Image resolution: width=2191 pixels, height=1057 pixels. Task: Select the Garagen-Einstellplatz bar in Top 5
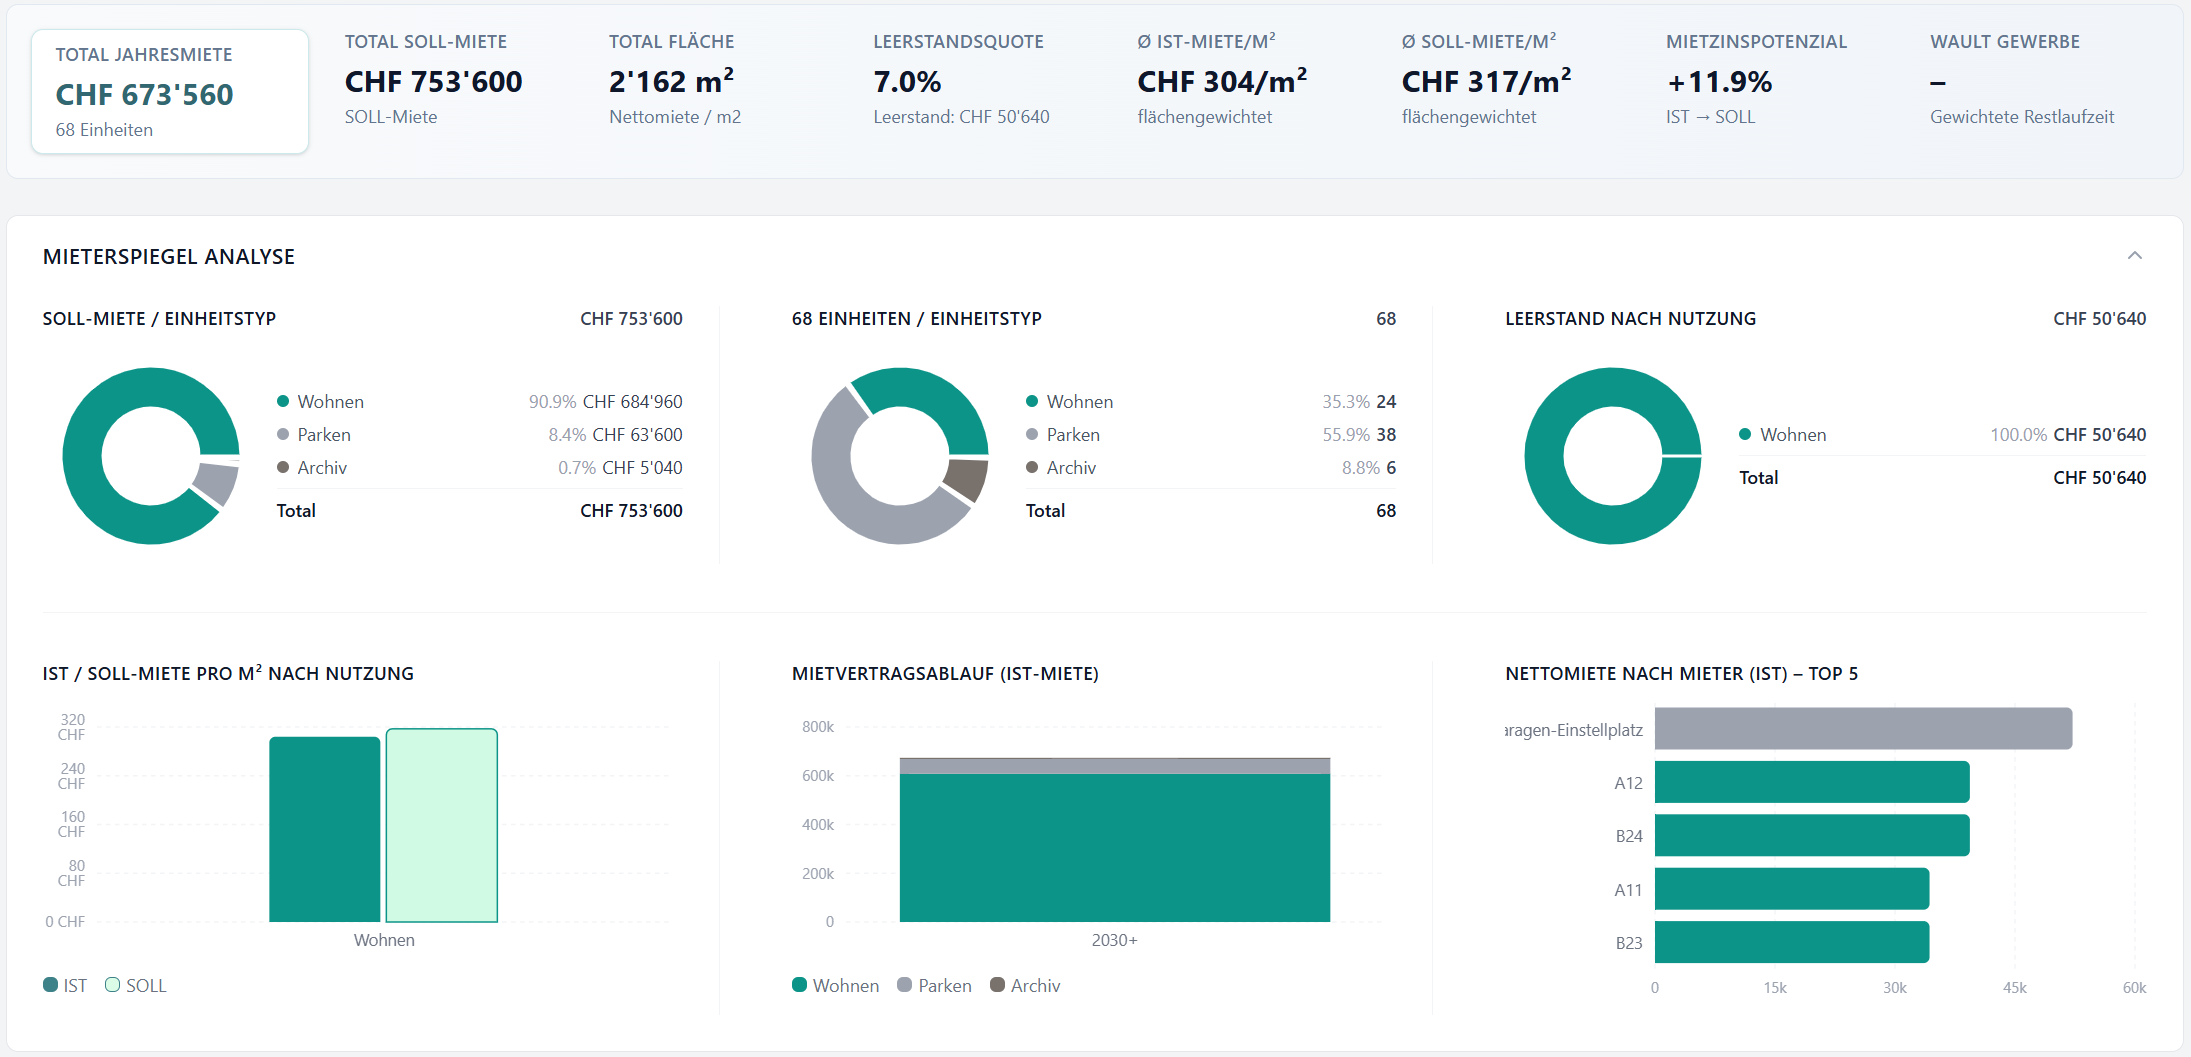pos(1863,728)
